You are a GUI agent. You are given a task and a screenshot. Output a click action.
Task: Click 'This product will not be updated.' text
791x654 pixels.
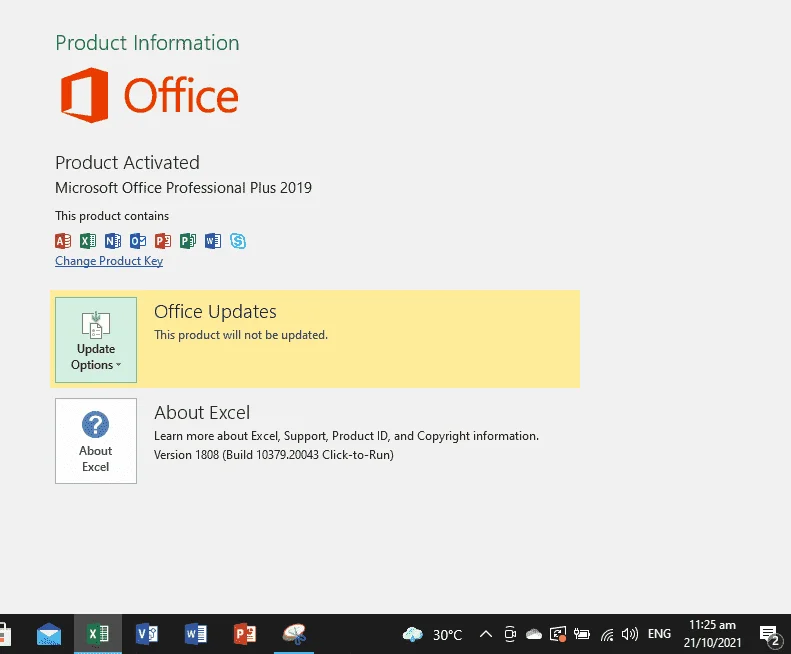241,335
